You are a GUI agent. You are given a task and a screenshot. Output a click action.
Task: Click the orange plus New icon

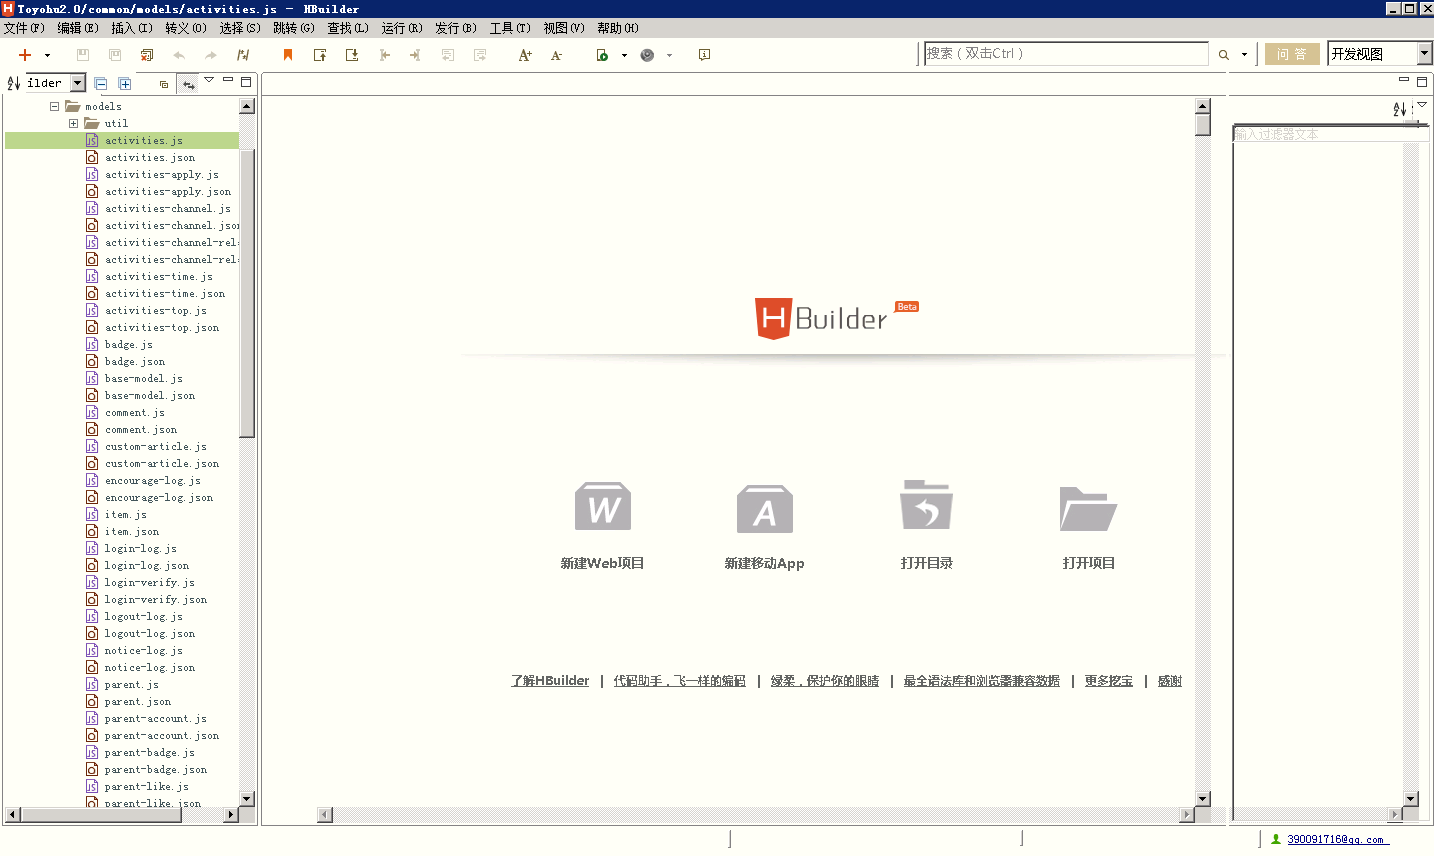click(x=25, y=55)
